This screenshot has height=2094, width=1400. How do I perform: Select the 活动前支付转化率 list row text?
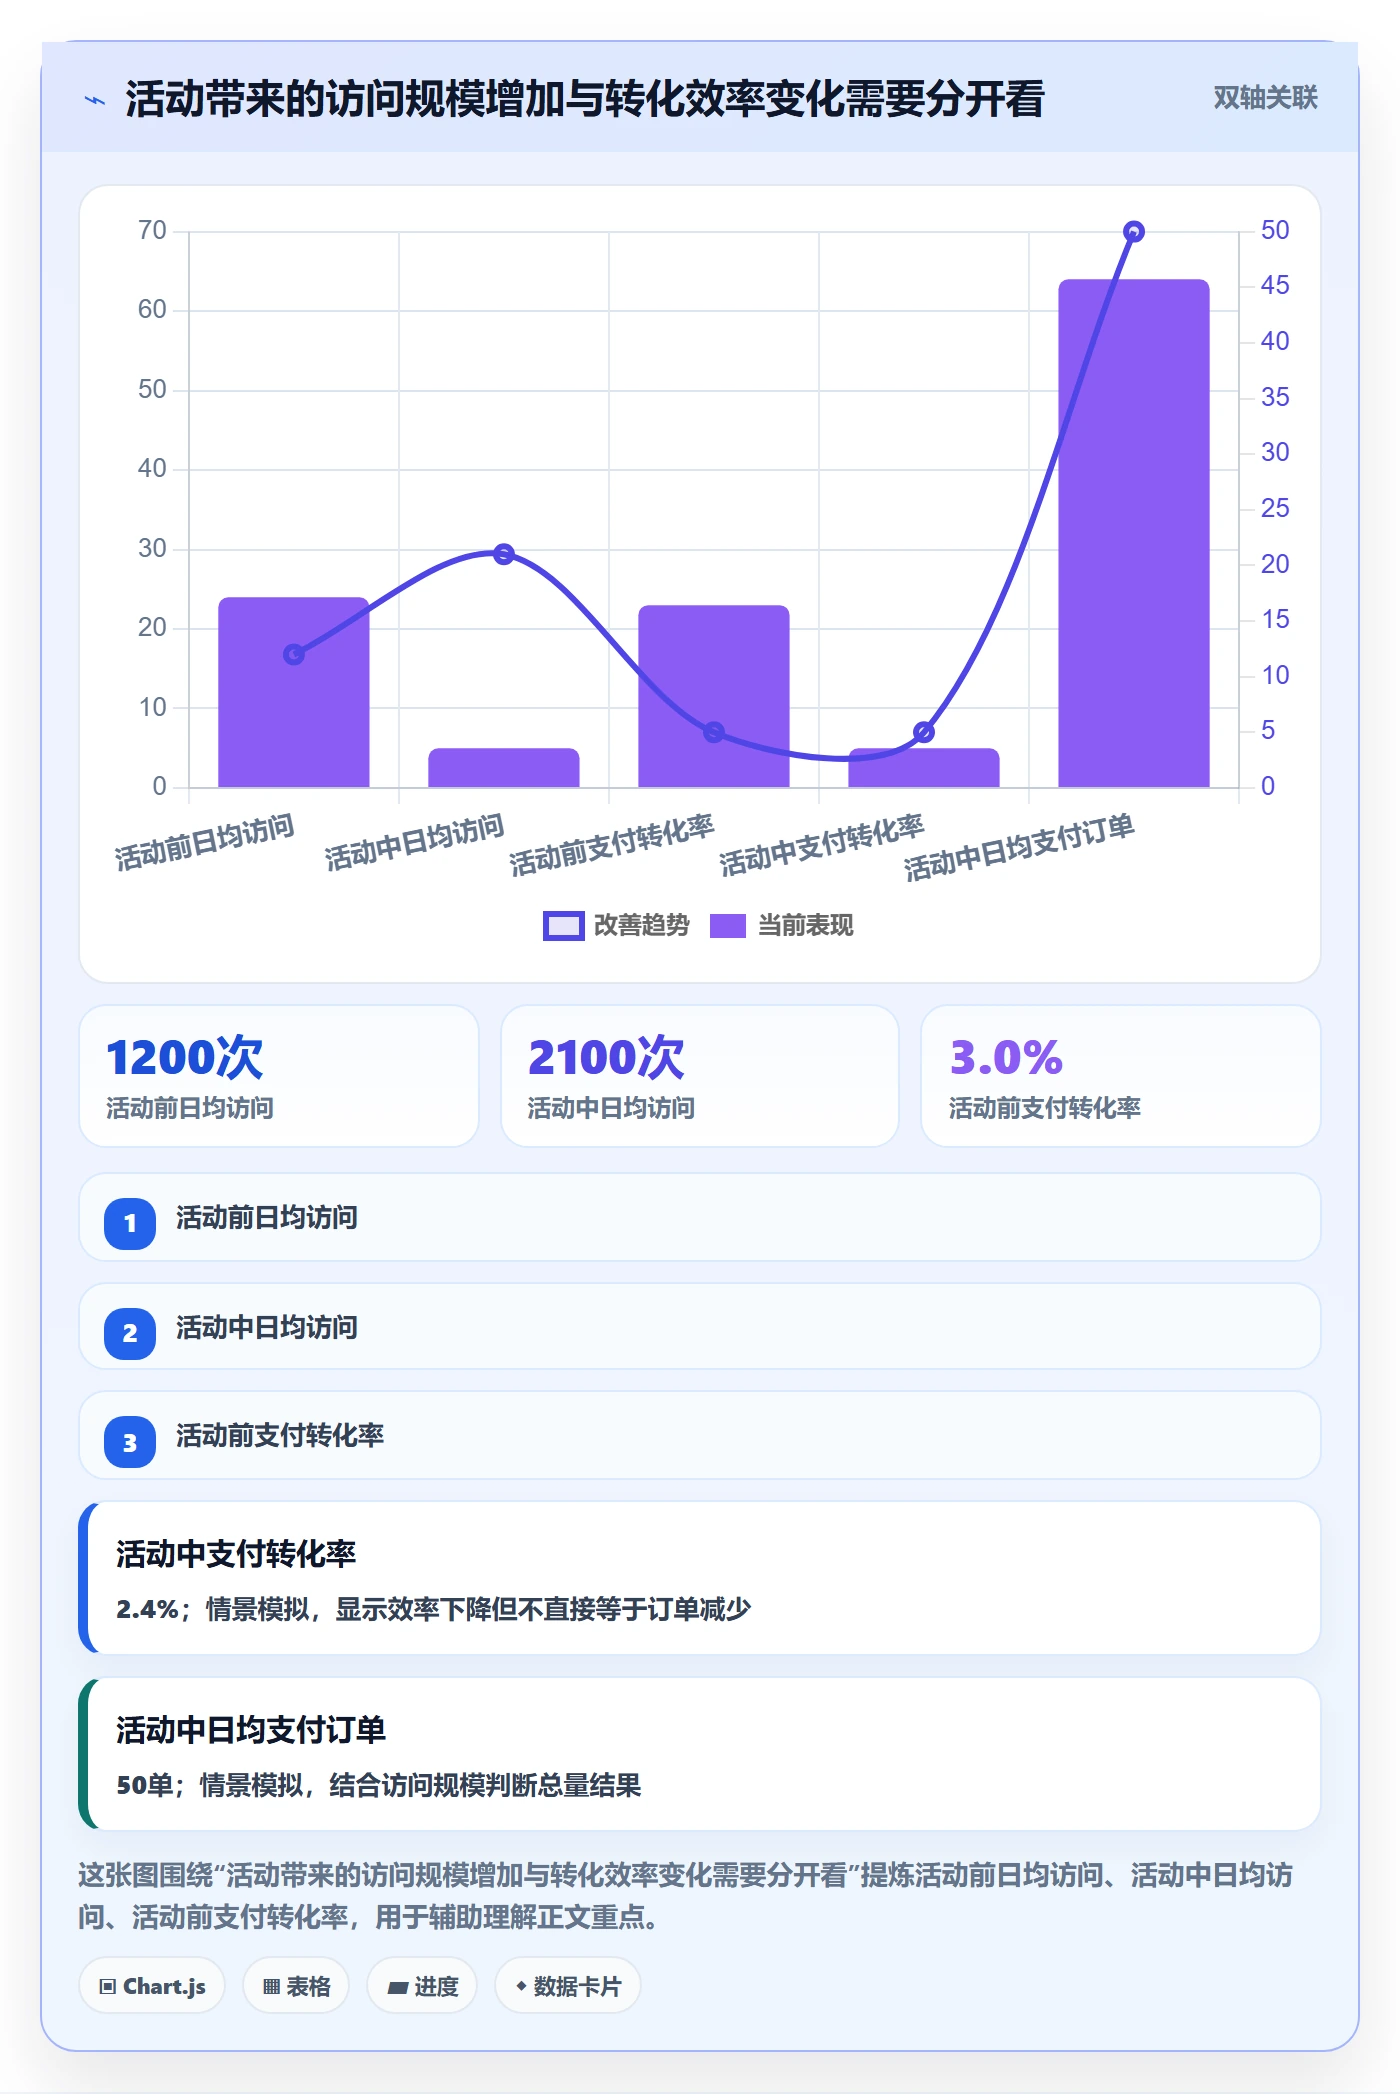[280, 1436]
